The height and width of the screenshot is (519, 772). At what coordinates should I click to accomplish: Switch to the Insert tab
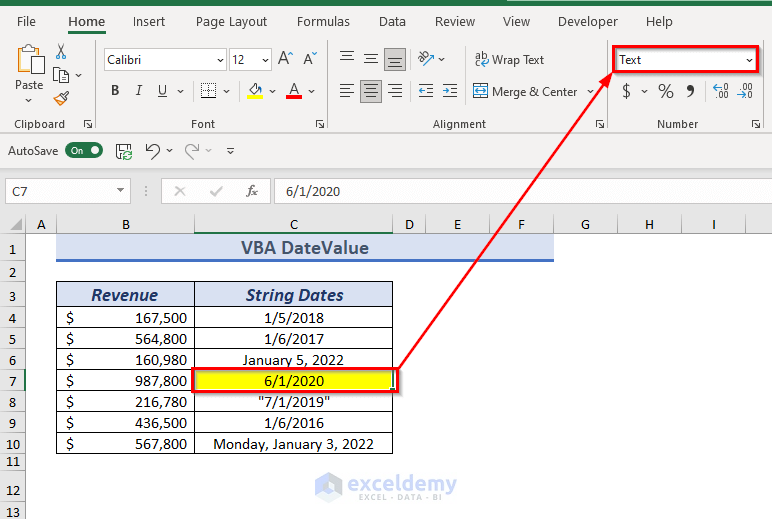tap(149, 22)
